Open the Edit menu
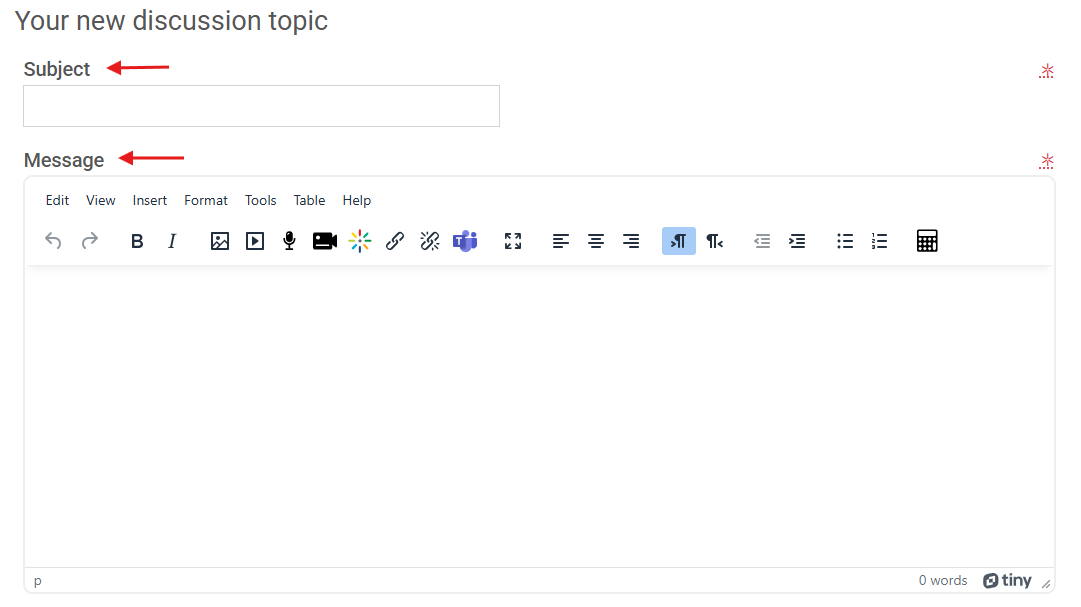Image resolution: width=1081 pixels, height=607 pixels. click(x=57, y=201)
